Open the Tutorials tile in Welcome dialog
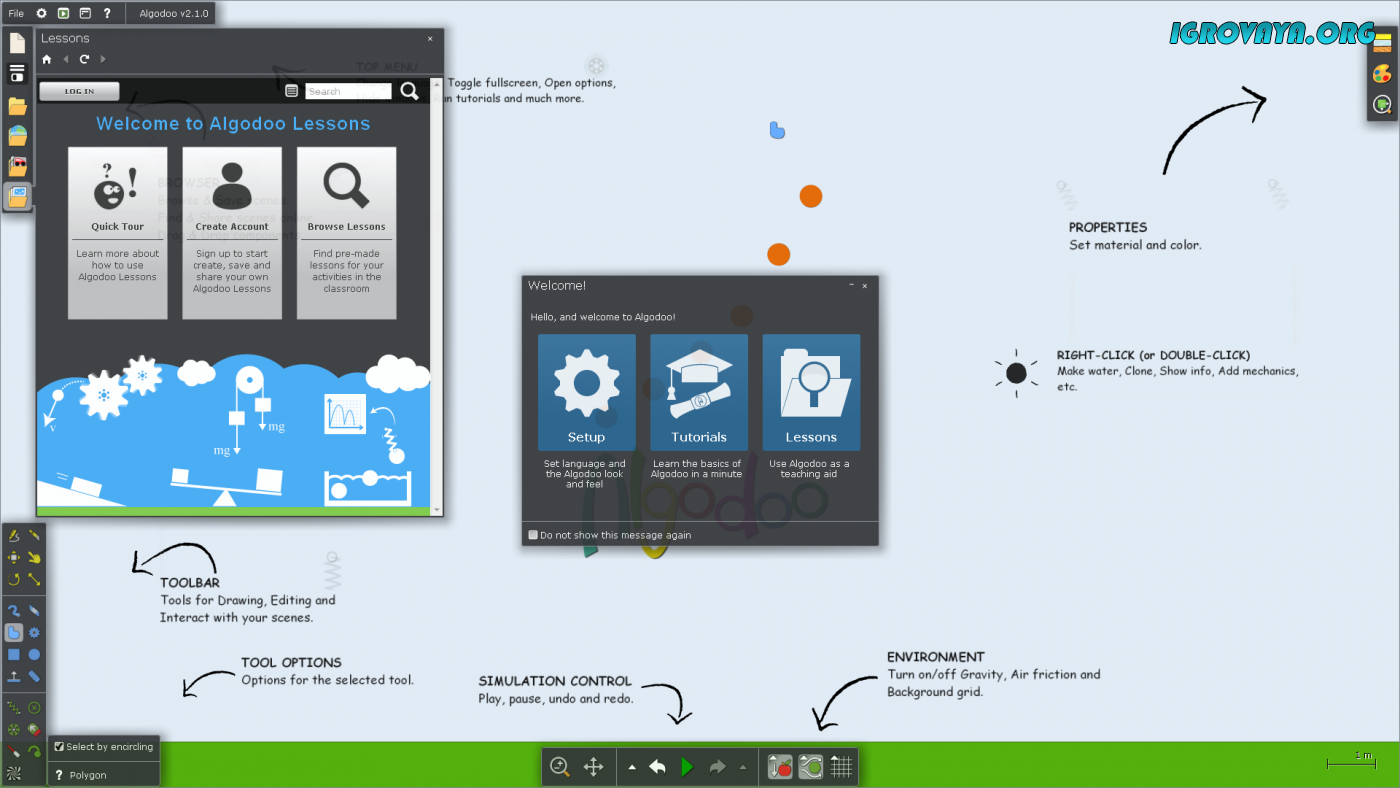 [699, 392]
